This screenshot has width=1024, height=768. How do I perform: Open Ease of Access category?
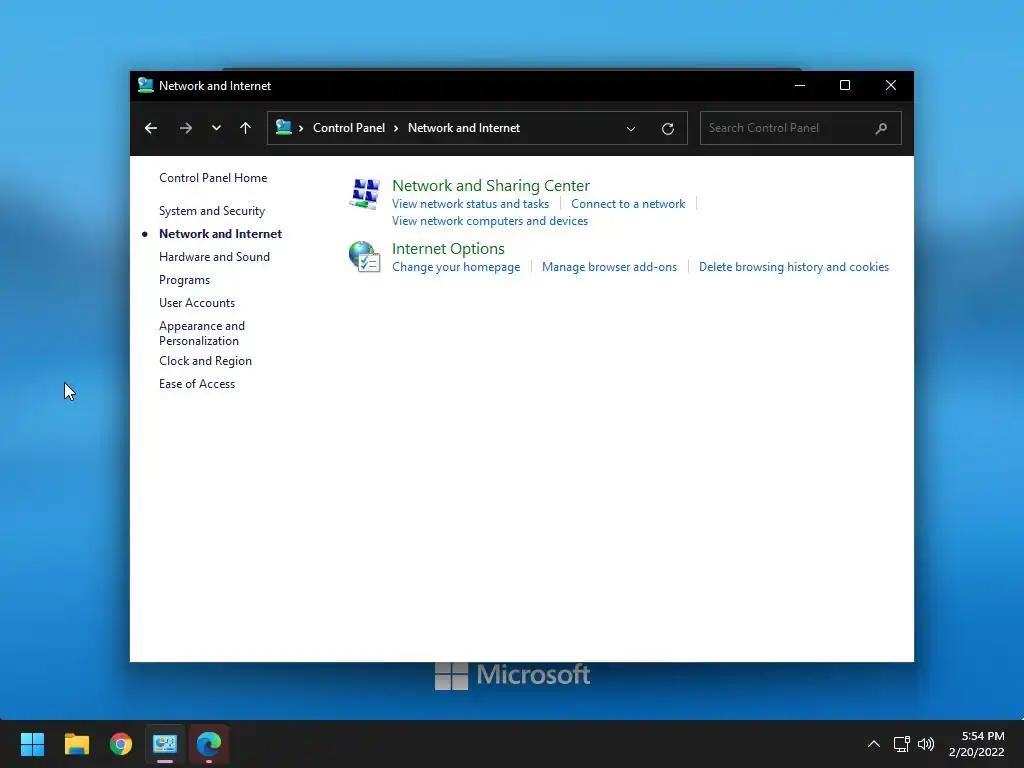pos(197,384)
